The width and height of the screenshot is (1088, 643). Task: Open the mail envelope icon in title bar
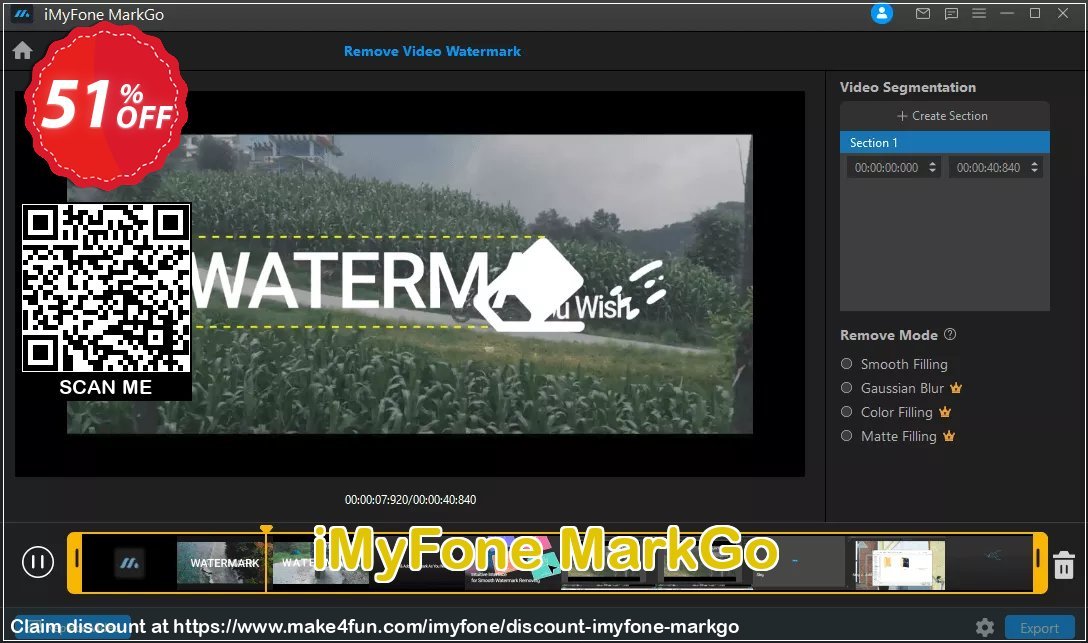(x=923, y=13)
